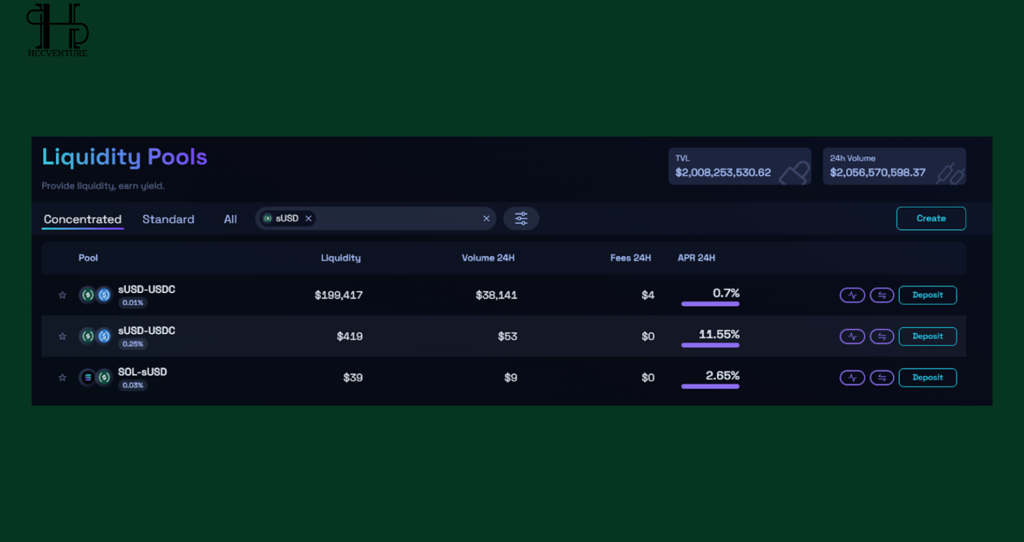Click the 0.25% fee tier badge
Viewport: 1024px width, 542px height.
pos(133,344)
